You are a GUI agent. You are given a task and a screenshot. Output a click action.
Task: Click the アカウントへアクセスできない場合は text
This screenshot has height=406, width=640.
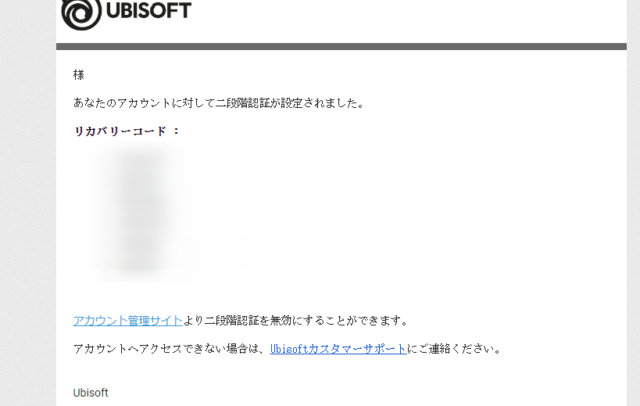click(x=171, y=349)
